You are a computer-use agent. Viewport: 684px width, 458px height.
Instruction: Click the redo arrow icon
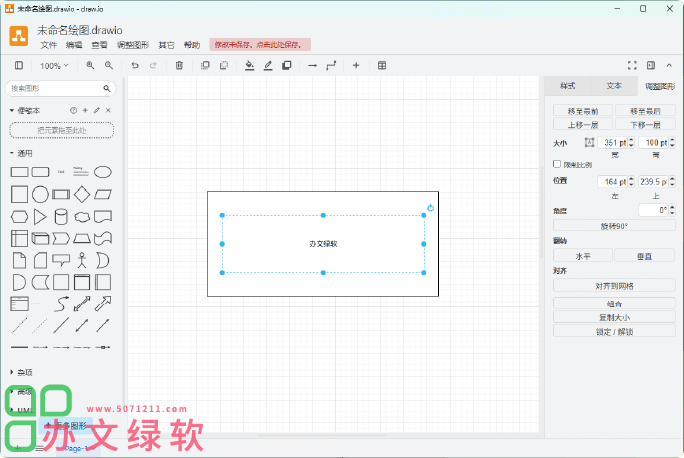point(153,65)
